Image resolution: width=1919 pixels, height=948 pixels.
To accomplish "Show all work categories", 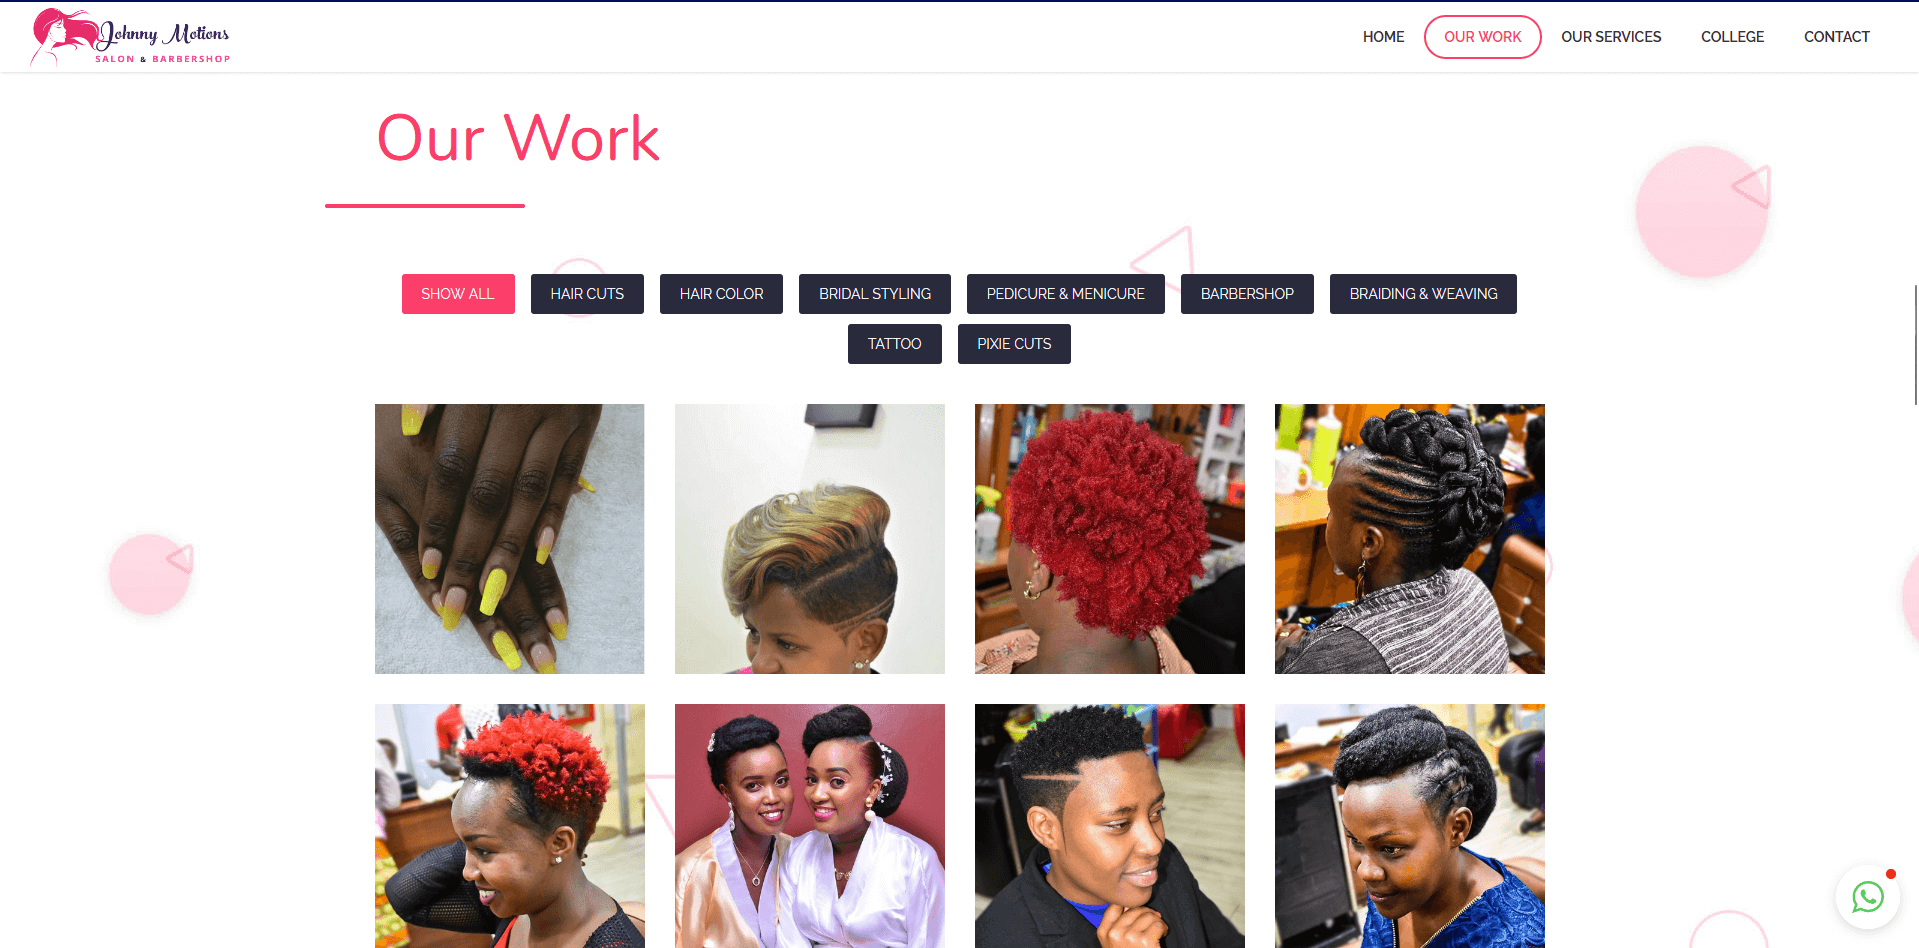I will click(x=458, y=294).
